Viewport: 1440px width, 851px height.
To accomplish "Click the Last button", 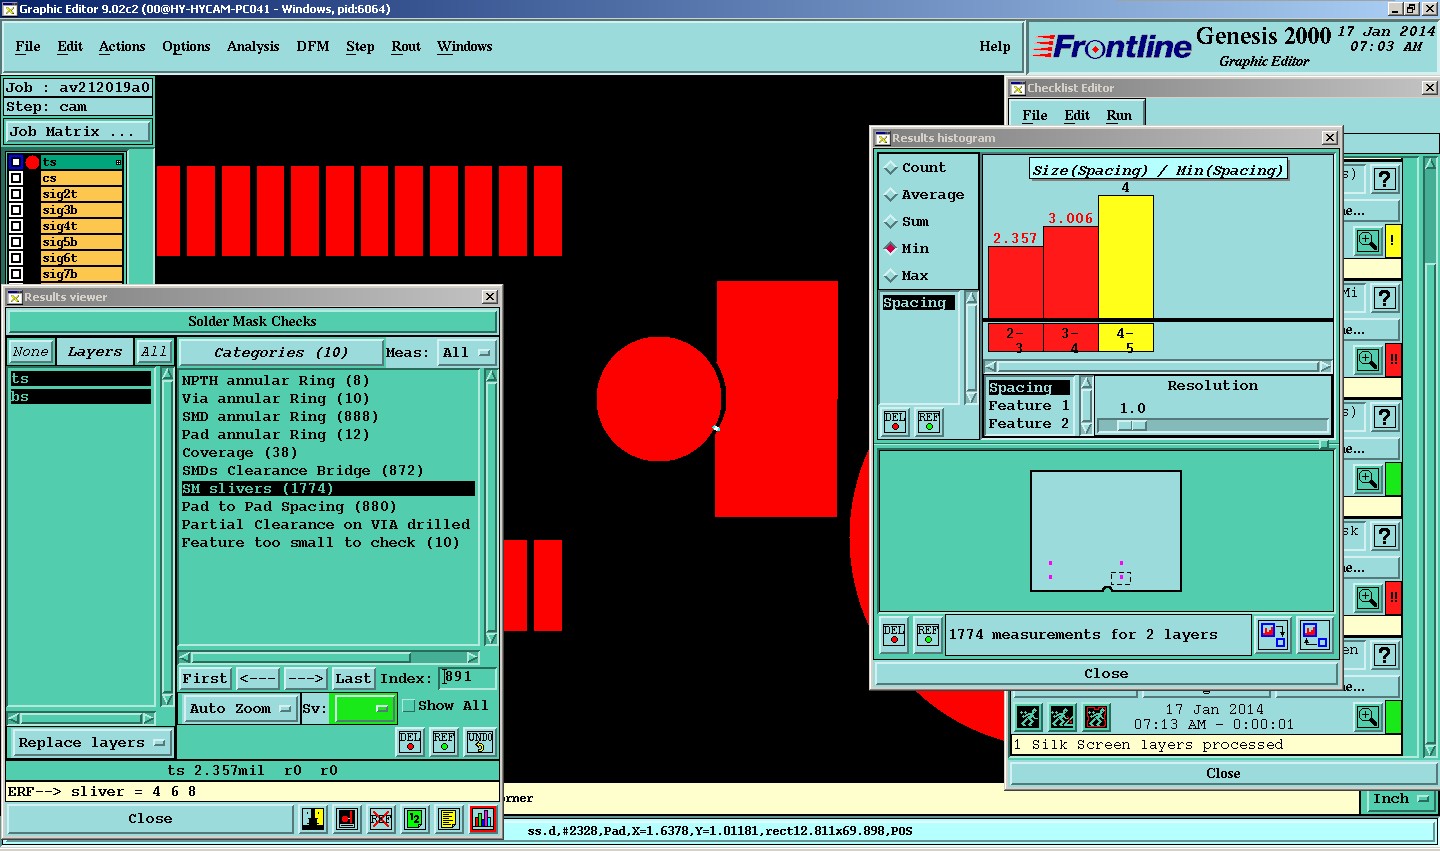I will [x=353, y=678].
